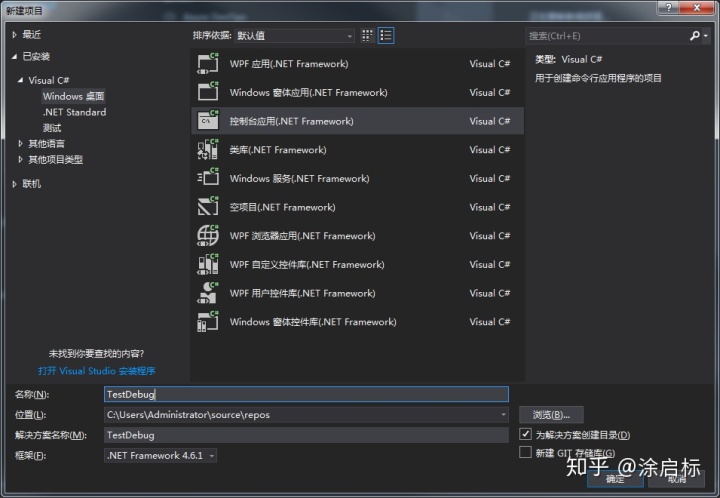Select 类库(.NET Framework) template name
This screenshot has height=498, width=720.
click(x=278, y=150)
